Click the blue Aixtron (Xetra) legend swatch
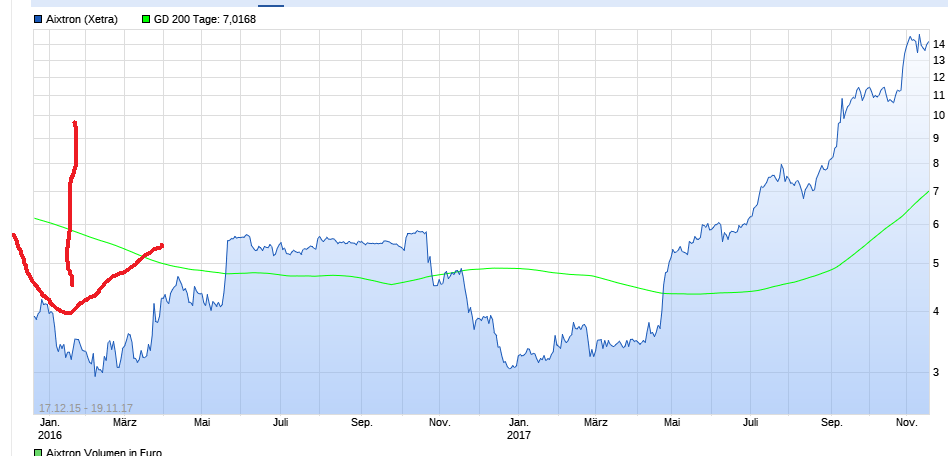Screen dimensions: 948x456 point(39,19)
